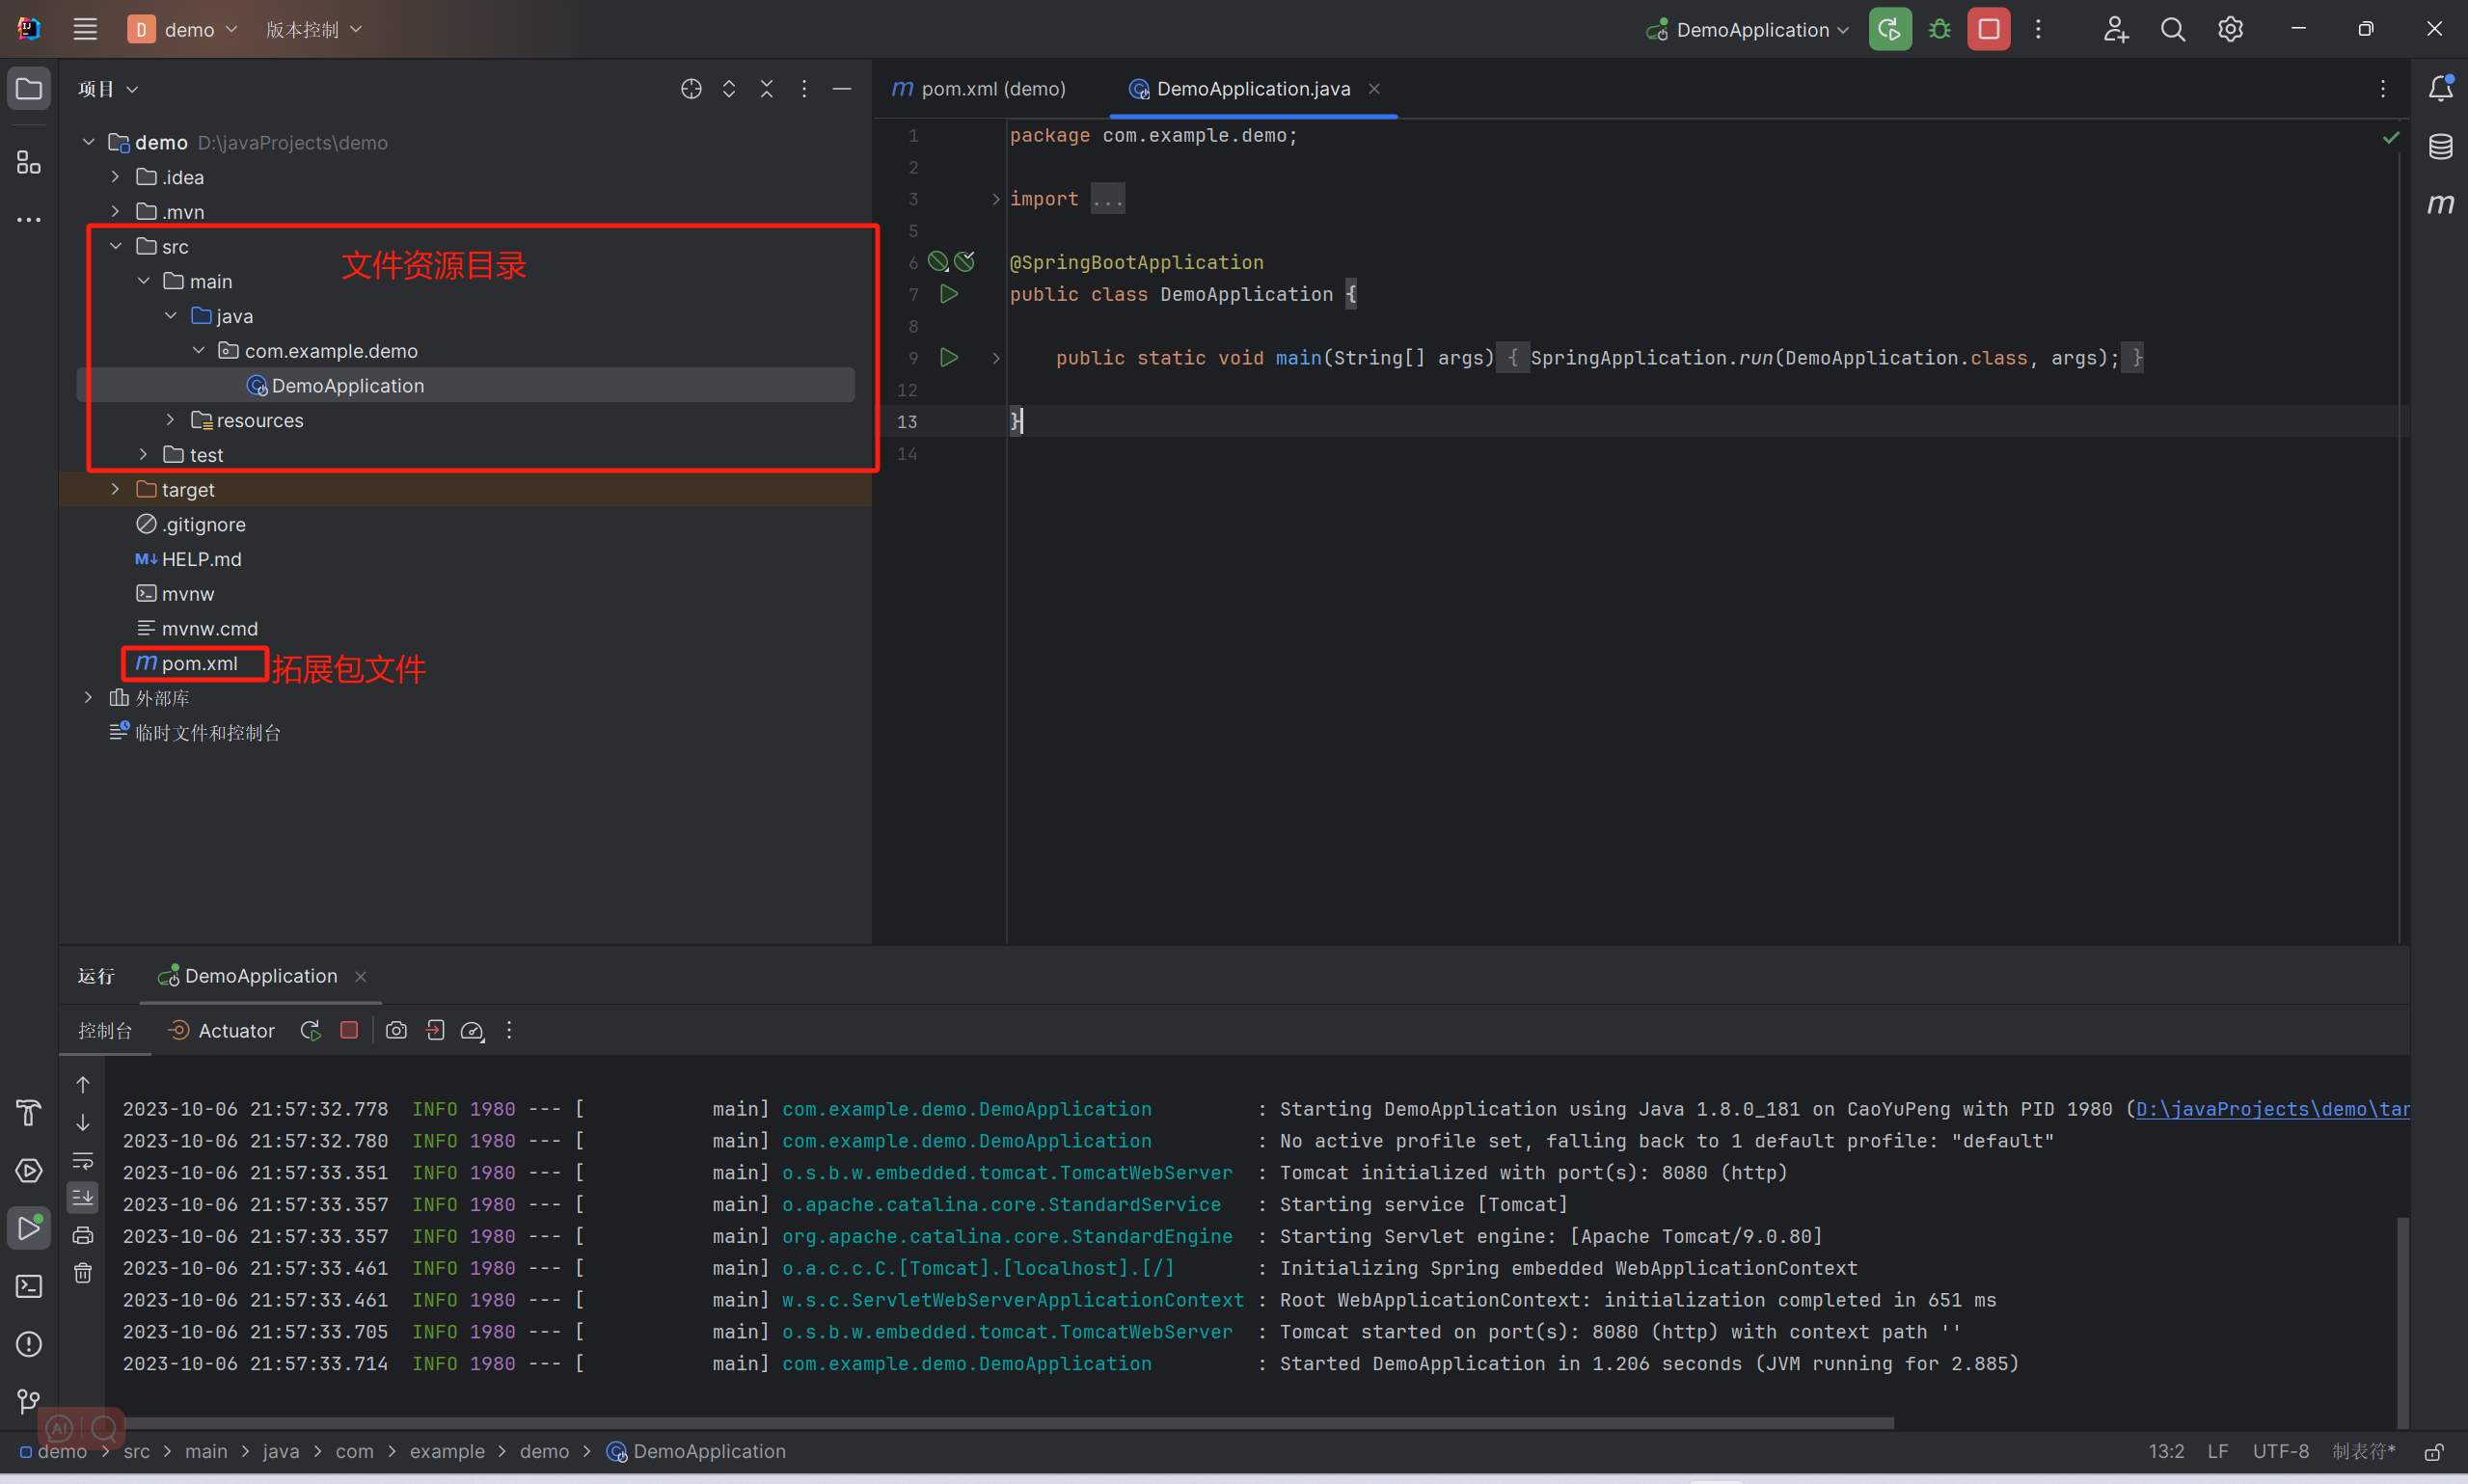This screenshot has width=2468, height=1484.
Task: Click the UTF-8 encoding in status bar
Action: [x=2280, y=1451]
